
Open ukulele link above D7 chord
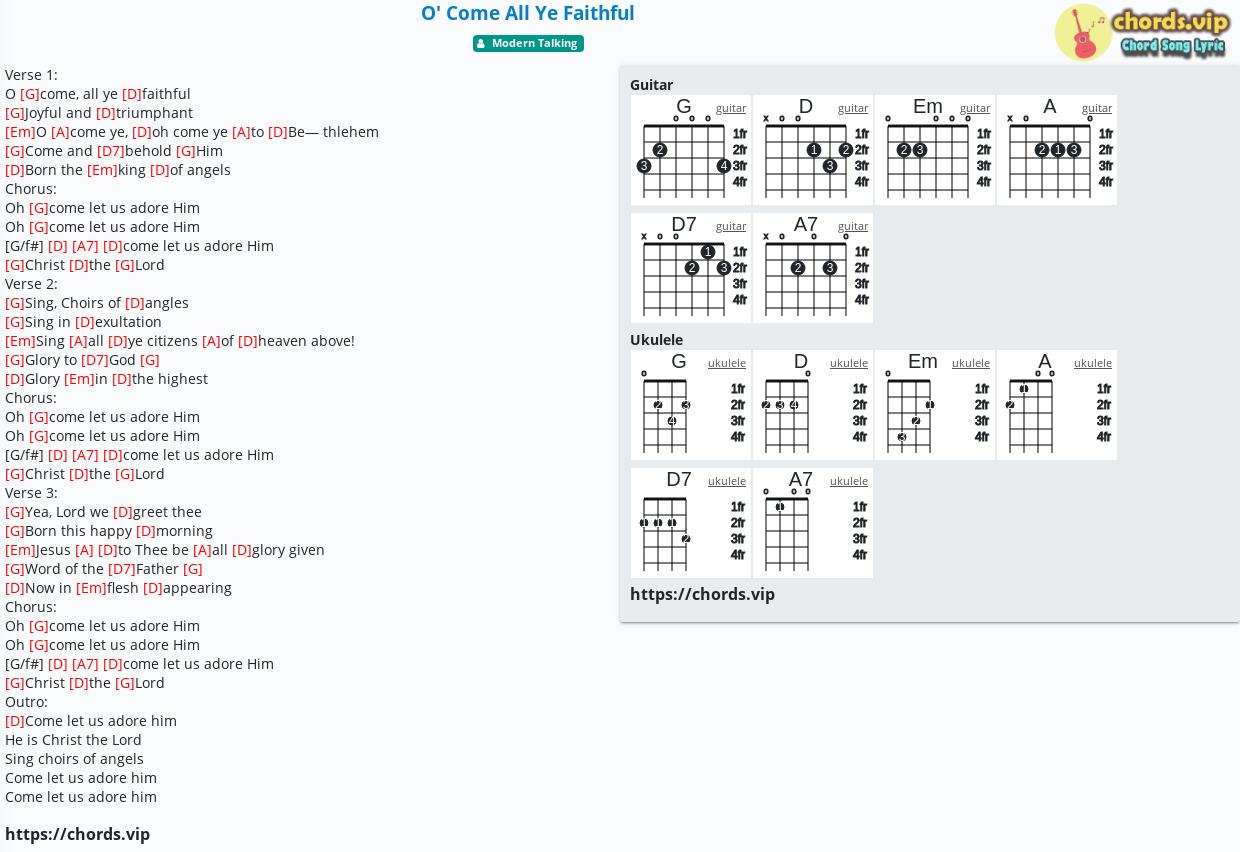pyautogui.click(x=727, y=481)
